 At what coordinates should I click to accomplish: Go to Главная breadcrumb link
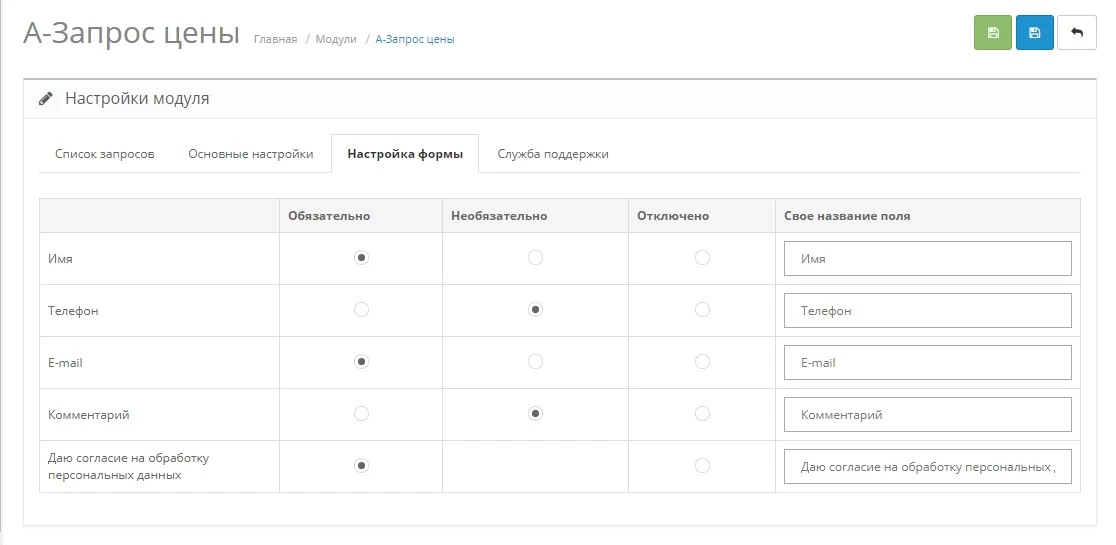coord(275,39)
